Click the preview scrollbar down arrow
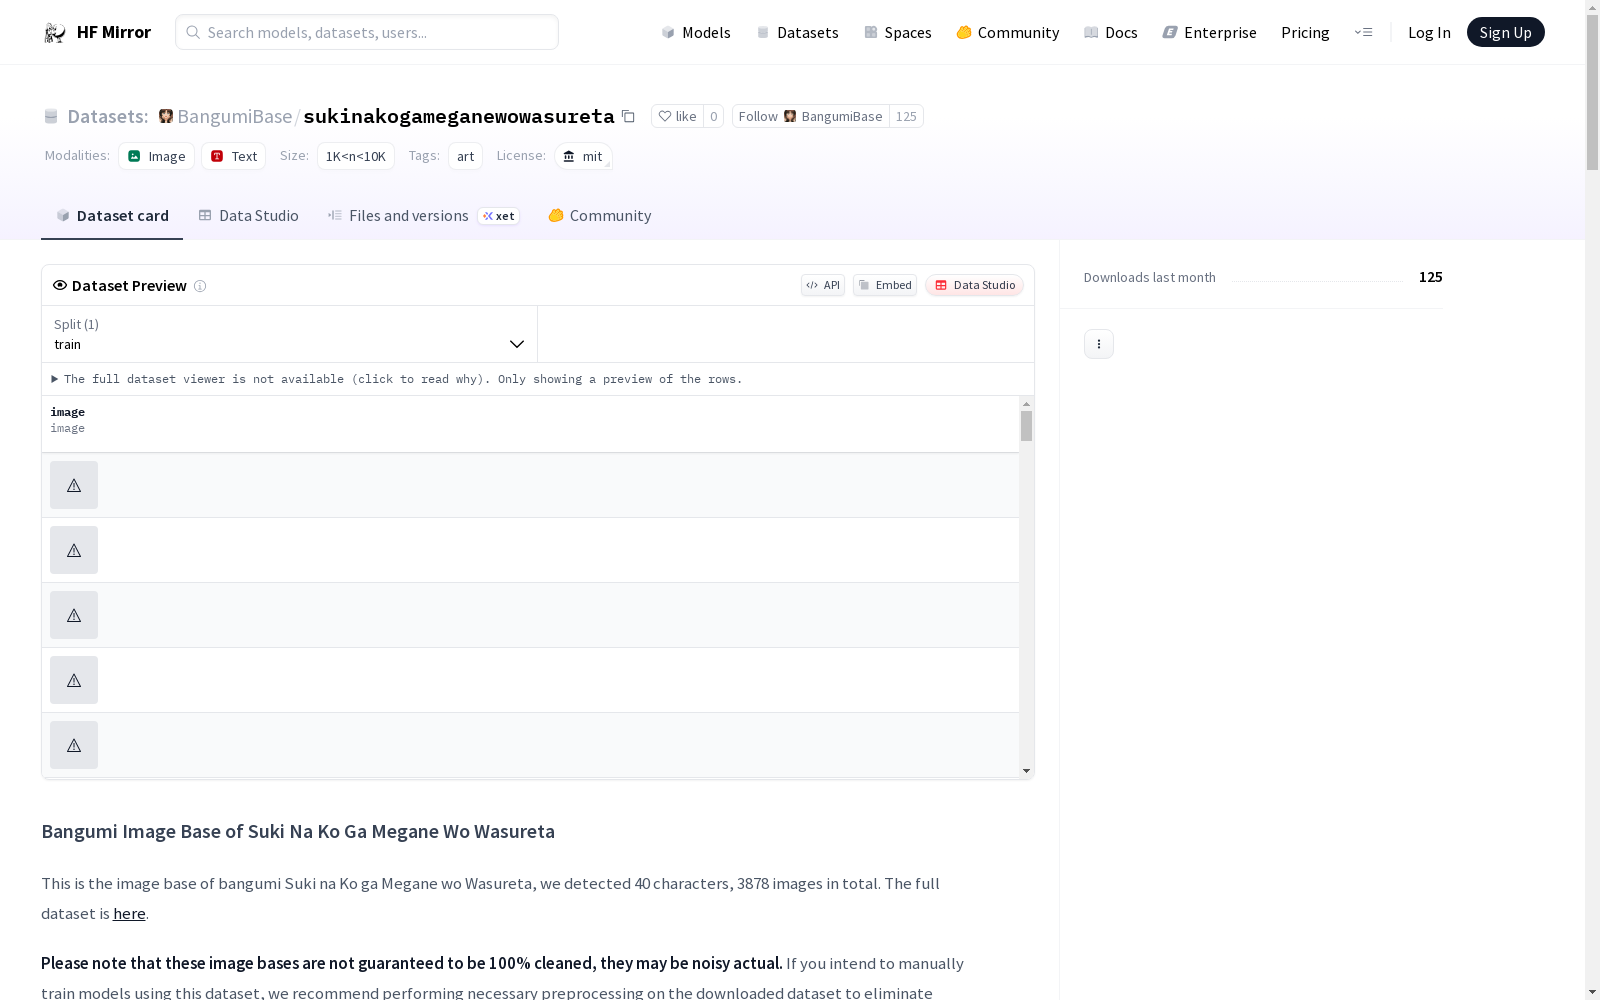1600x1000 pixels. coord(1026,771)
